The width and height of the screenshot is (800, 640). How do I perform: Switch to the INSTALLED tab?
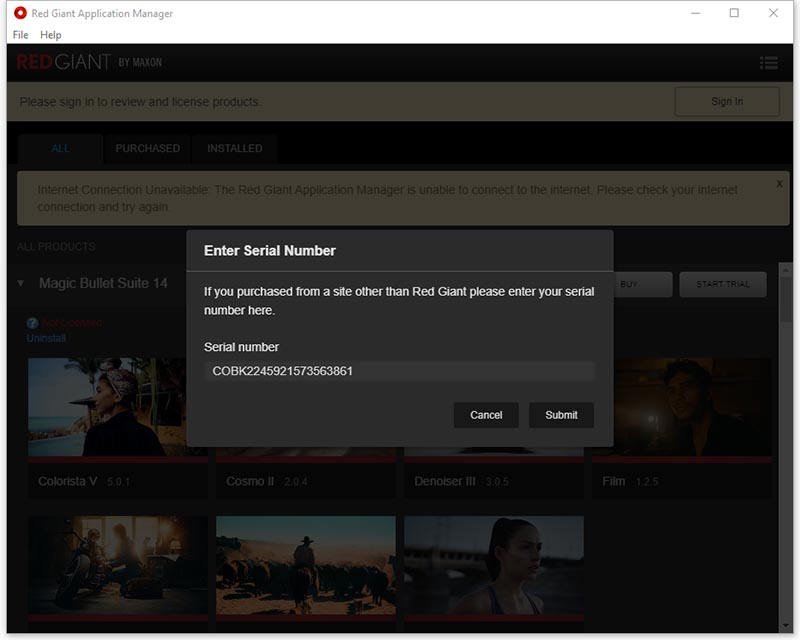tap(235, 149)
